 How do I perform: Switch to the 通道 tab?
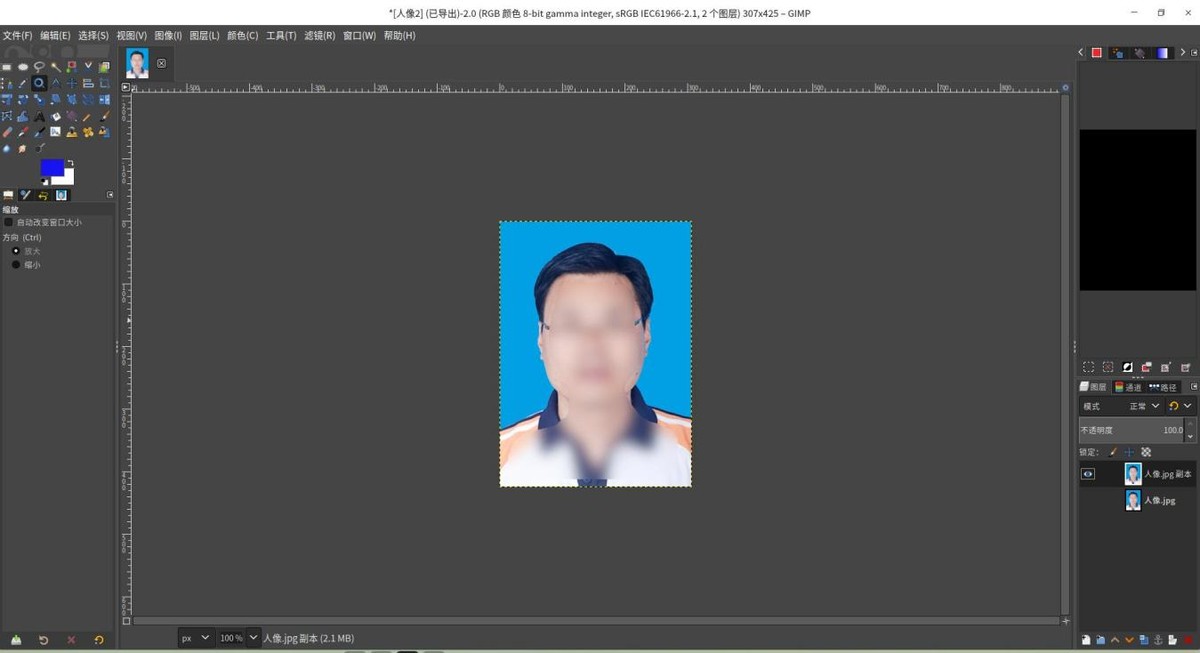coord(1128,387)
